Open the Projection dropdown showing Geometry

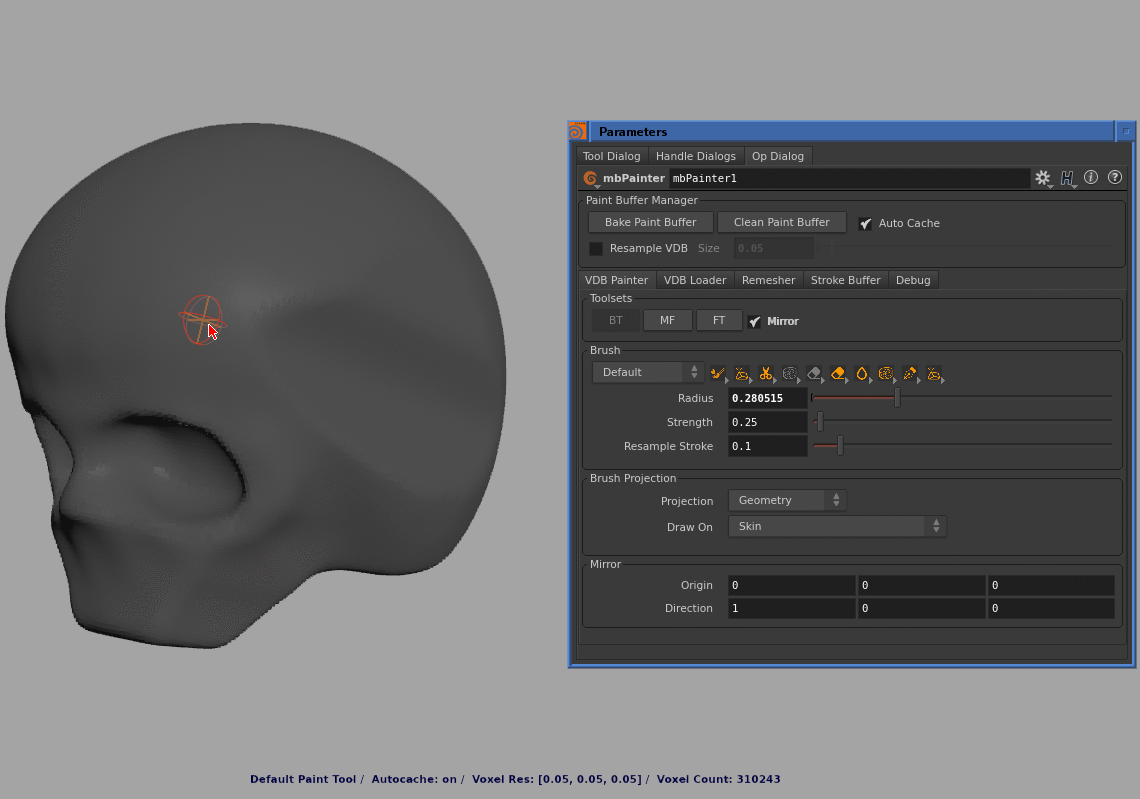787,500
